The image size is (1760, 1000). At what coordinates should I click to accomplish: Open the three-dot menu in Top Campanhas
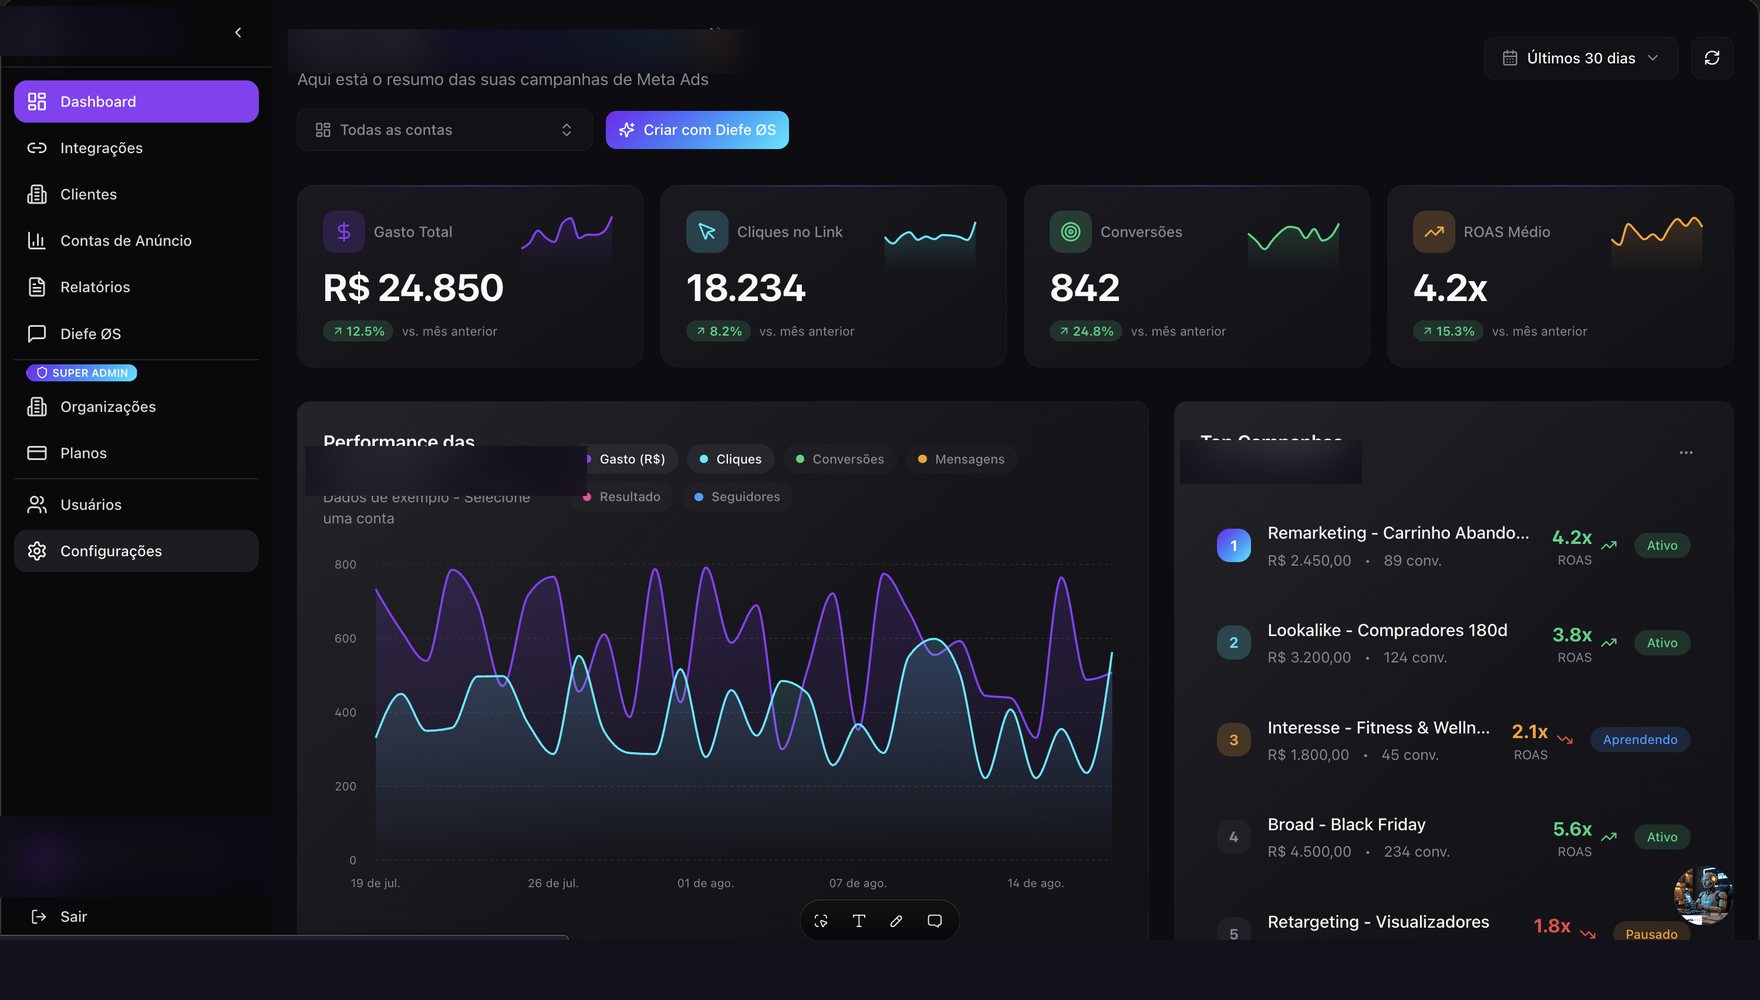[1686, 453]
